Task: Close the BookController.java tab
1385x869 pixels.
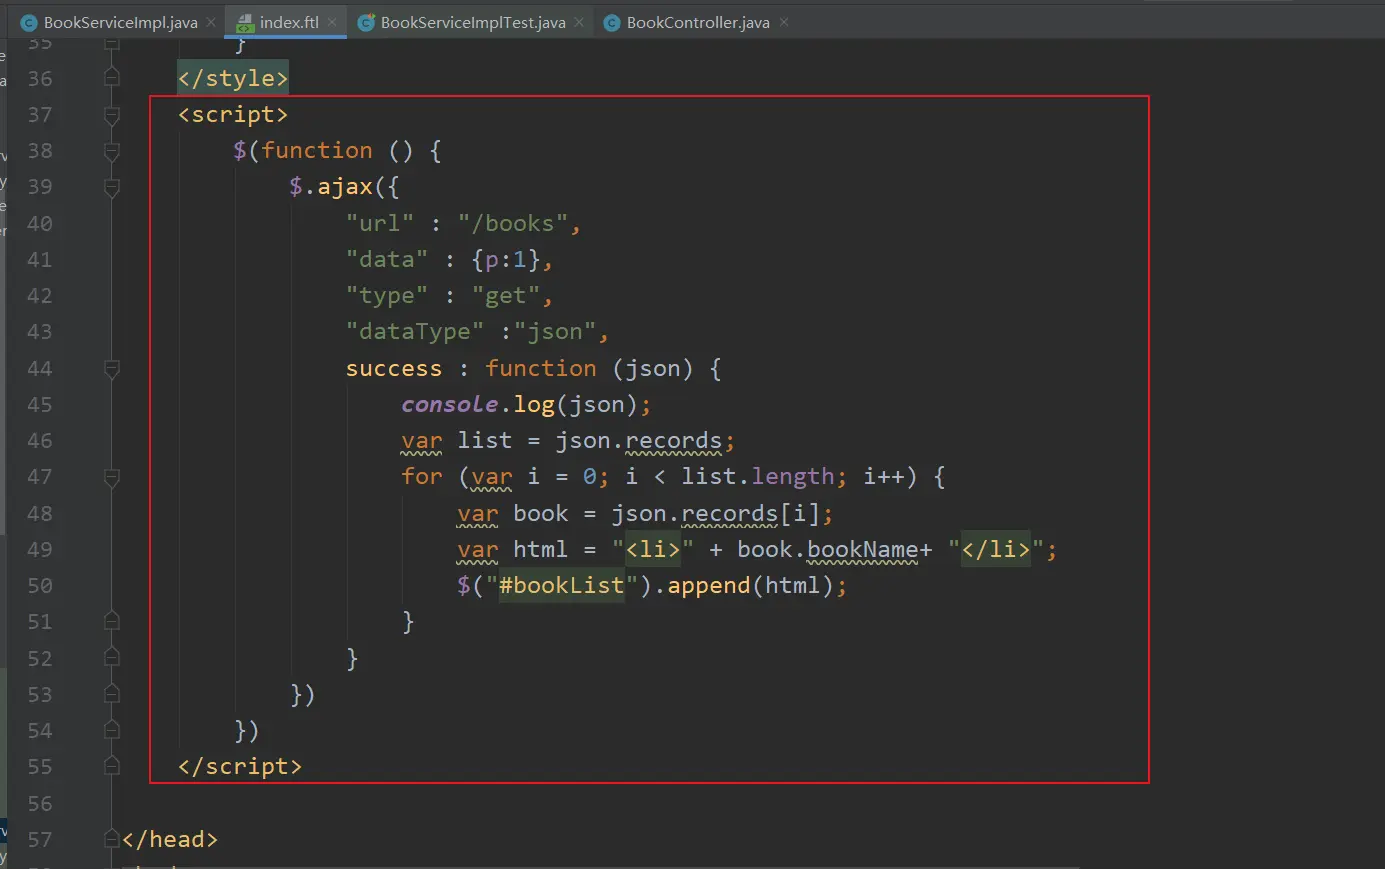Action: (784, 22)
